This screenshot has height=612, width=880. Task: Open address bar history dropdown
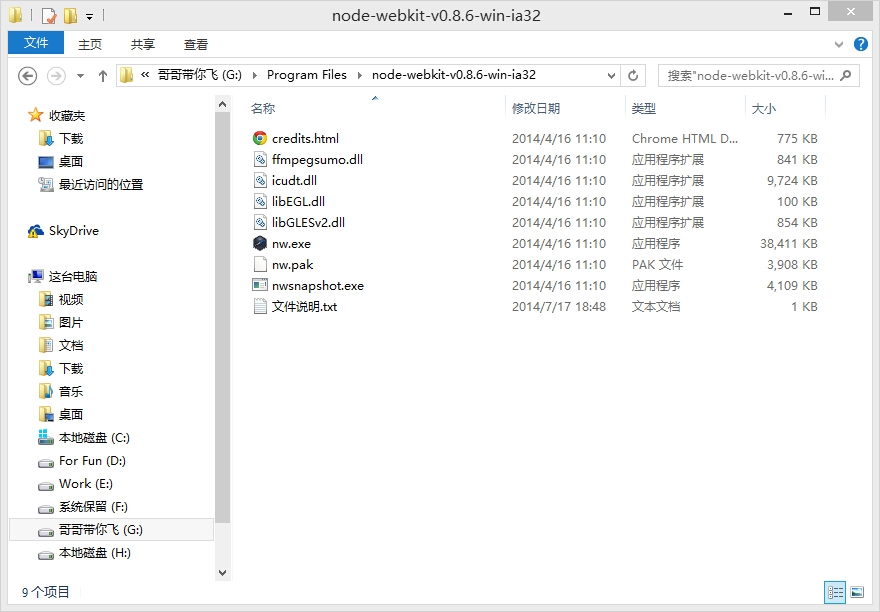611,75
